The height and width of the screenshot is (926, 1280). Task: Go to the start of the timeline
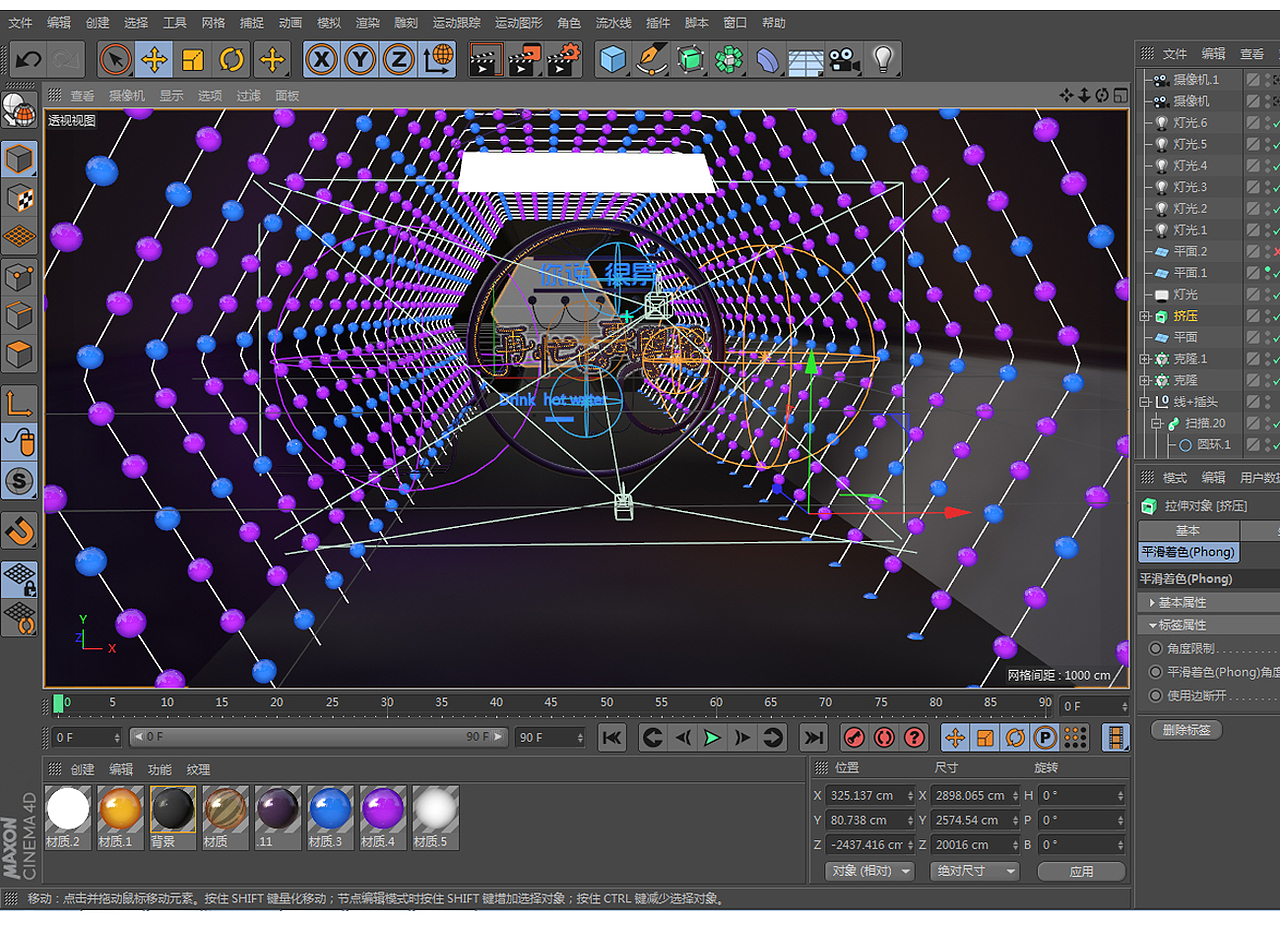coord(612,738)
